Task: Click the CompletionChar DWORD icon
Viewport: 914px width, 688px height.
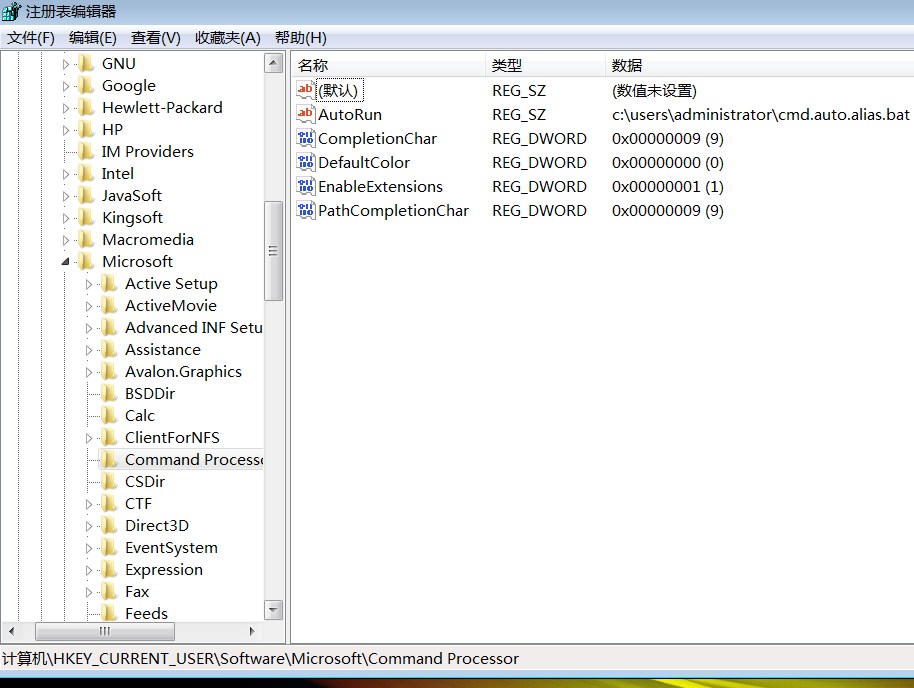Action: [x=306, y=138]
